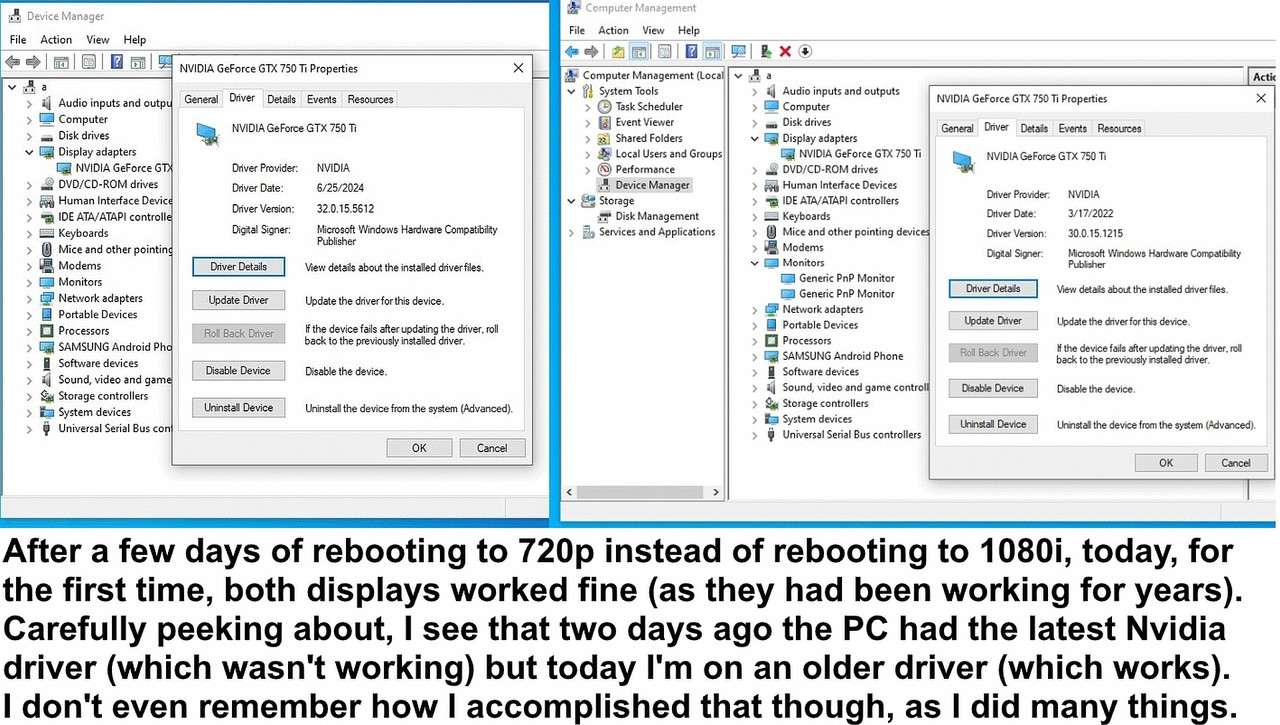The width and height of the screenshot is (1280, 725).
Task: Click Driver Details in left Properties dialog
Action: pos(238,267)
